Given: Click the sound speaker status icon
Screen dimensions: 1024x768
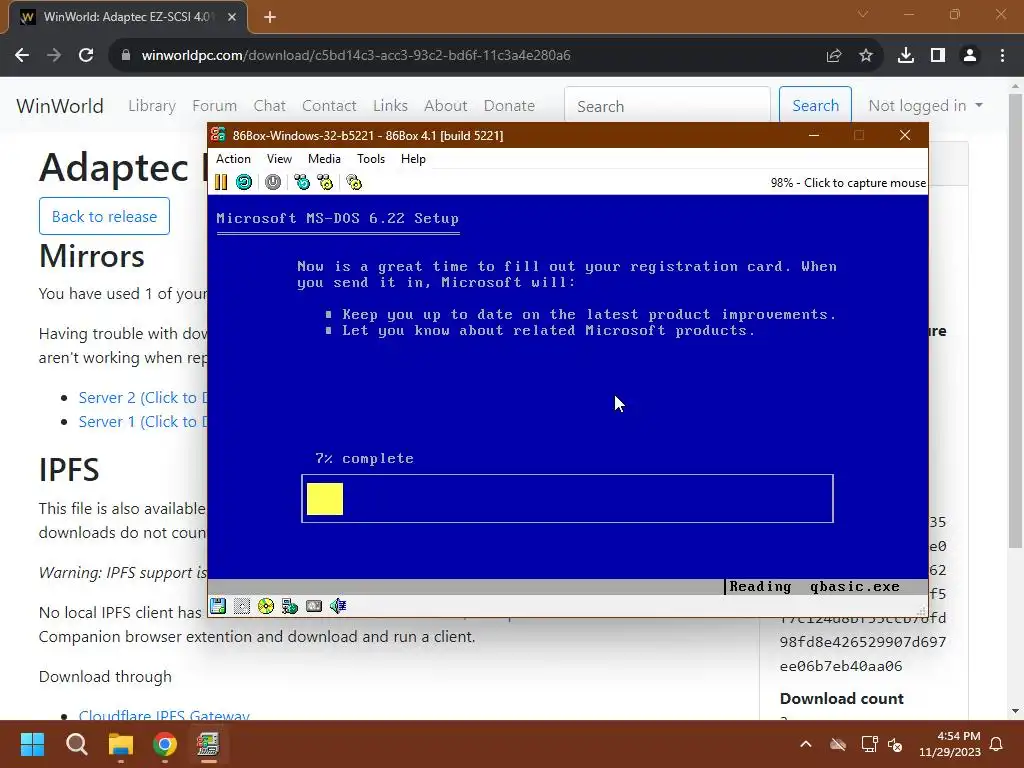Looking at the screenshot, I should click(338, 606).
